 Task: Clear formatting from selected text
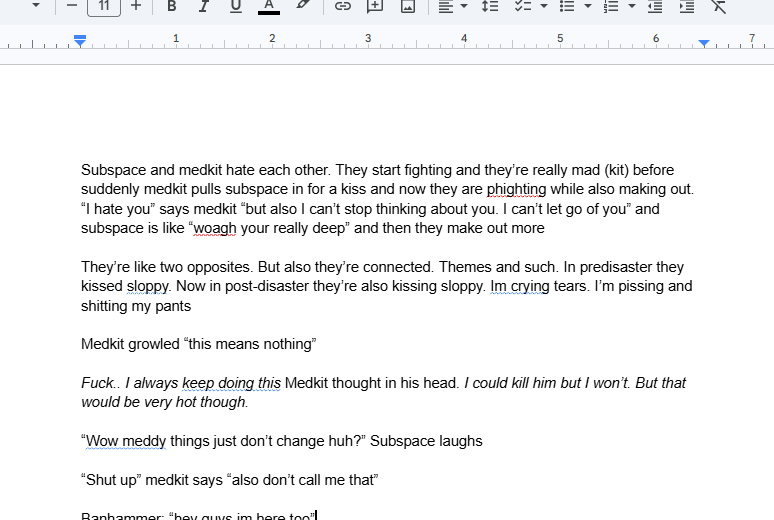coord(719,6)
